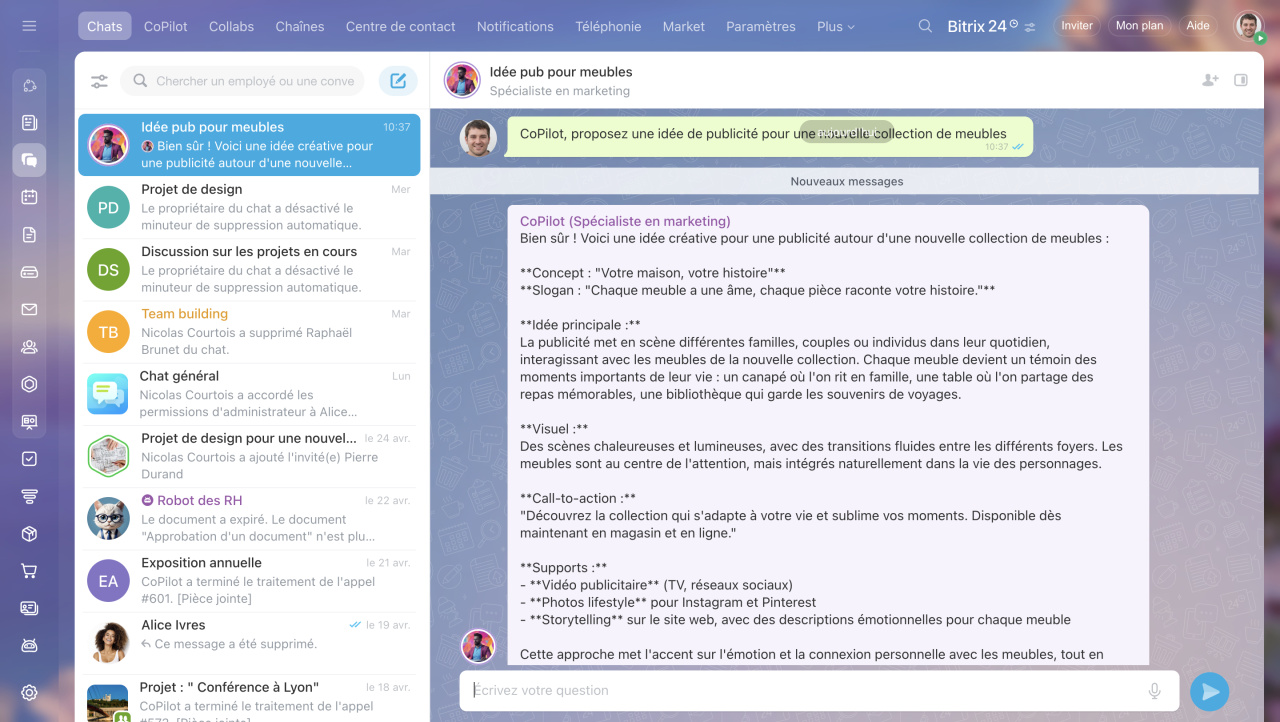The width and height of the screenshot is (1280, 722).
Task: Open the robot automation icon in sidebar
Action: [29, 646]
